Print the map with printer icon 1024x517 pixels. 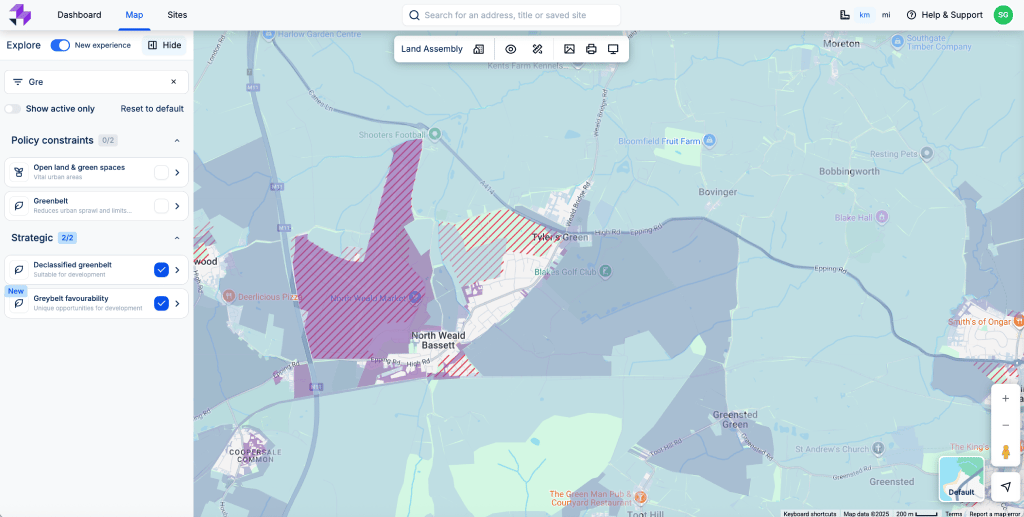(x=591, y=49)
